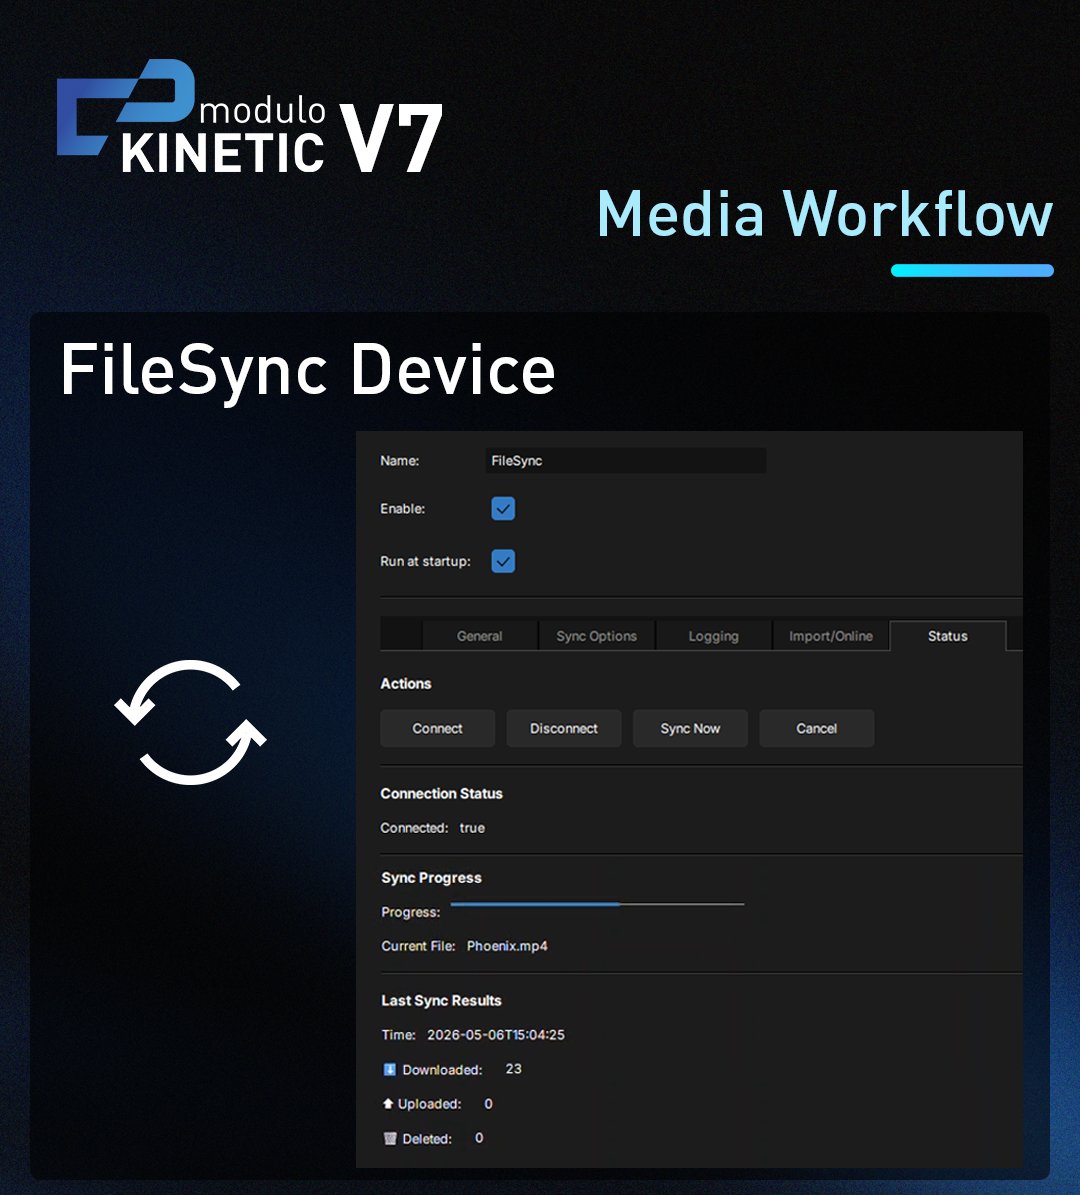Click the Connected value true
Image resolution: width=1080 pixels, height=1195 pixels.
tap(472, 828)
